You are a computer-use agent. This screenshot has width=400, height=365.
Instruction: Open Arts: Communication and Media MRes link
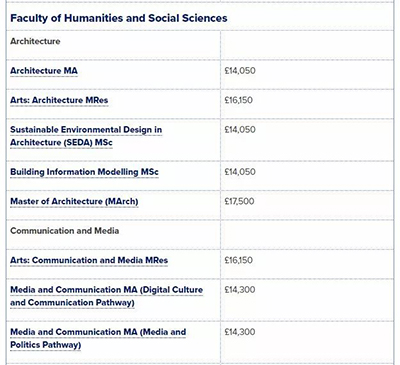click(x=89, y=260)
